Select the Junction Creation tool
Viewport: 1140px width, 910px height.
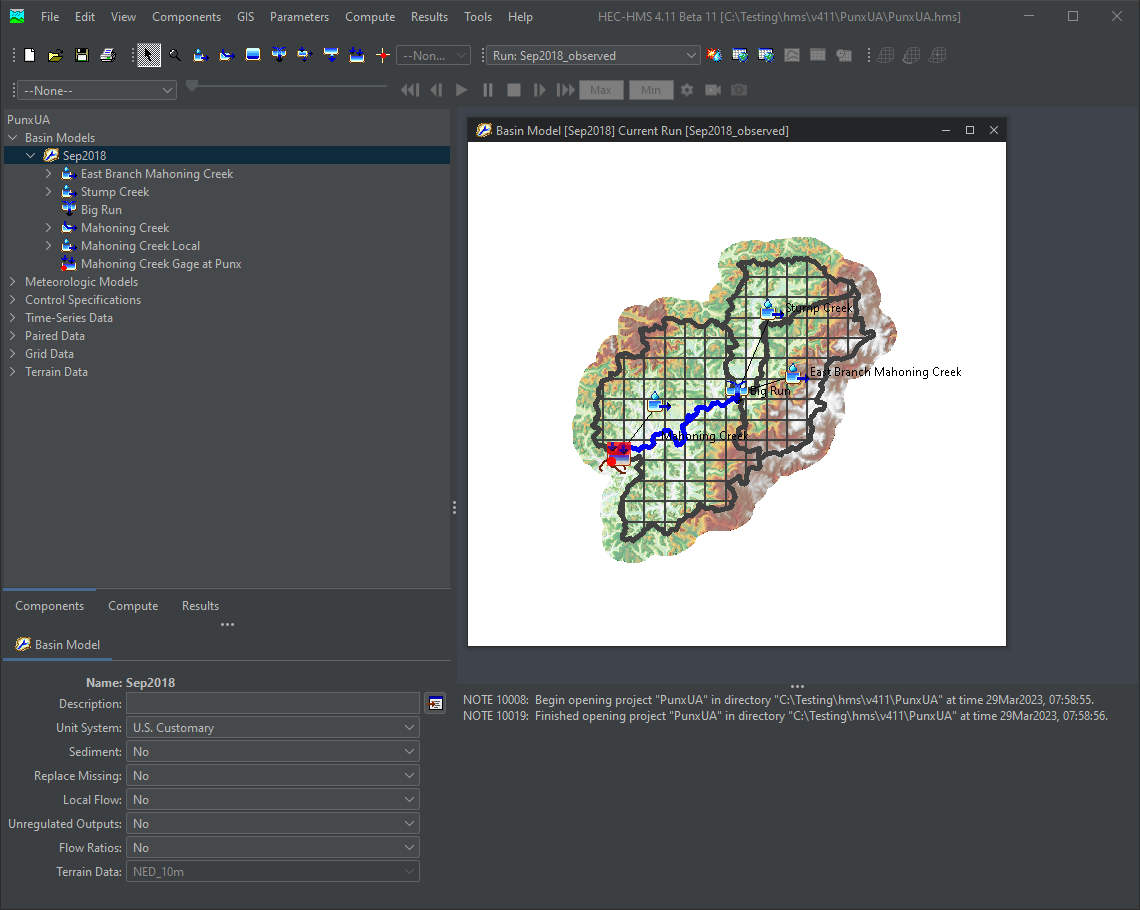(279, 56)
